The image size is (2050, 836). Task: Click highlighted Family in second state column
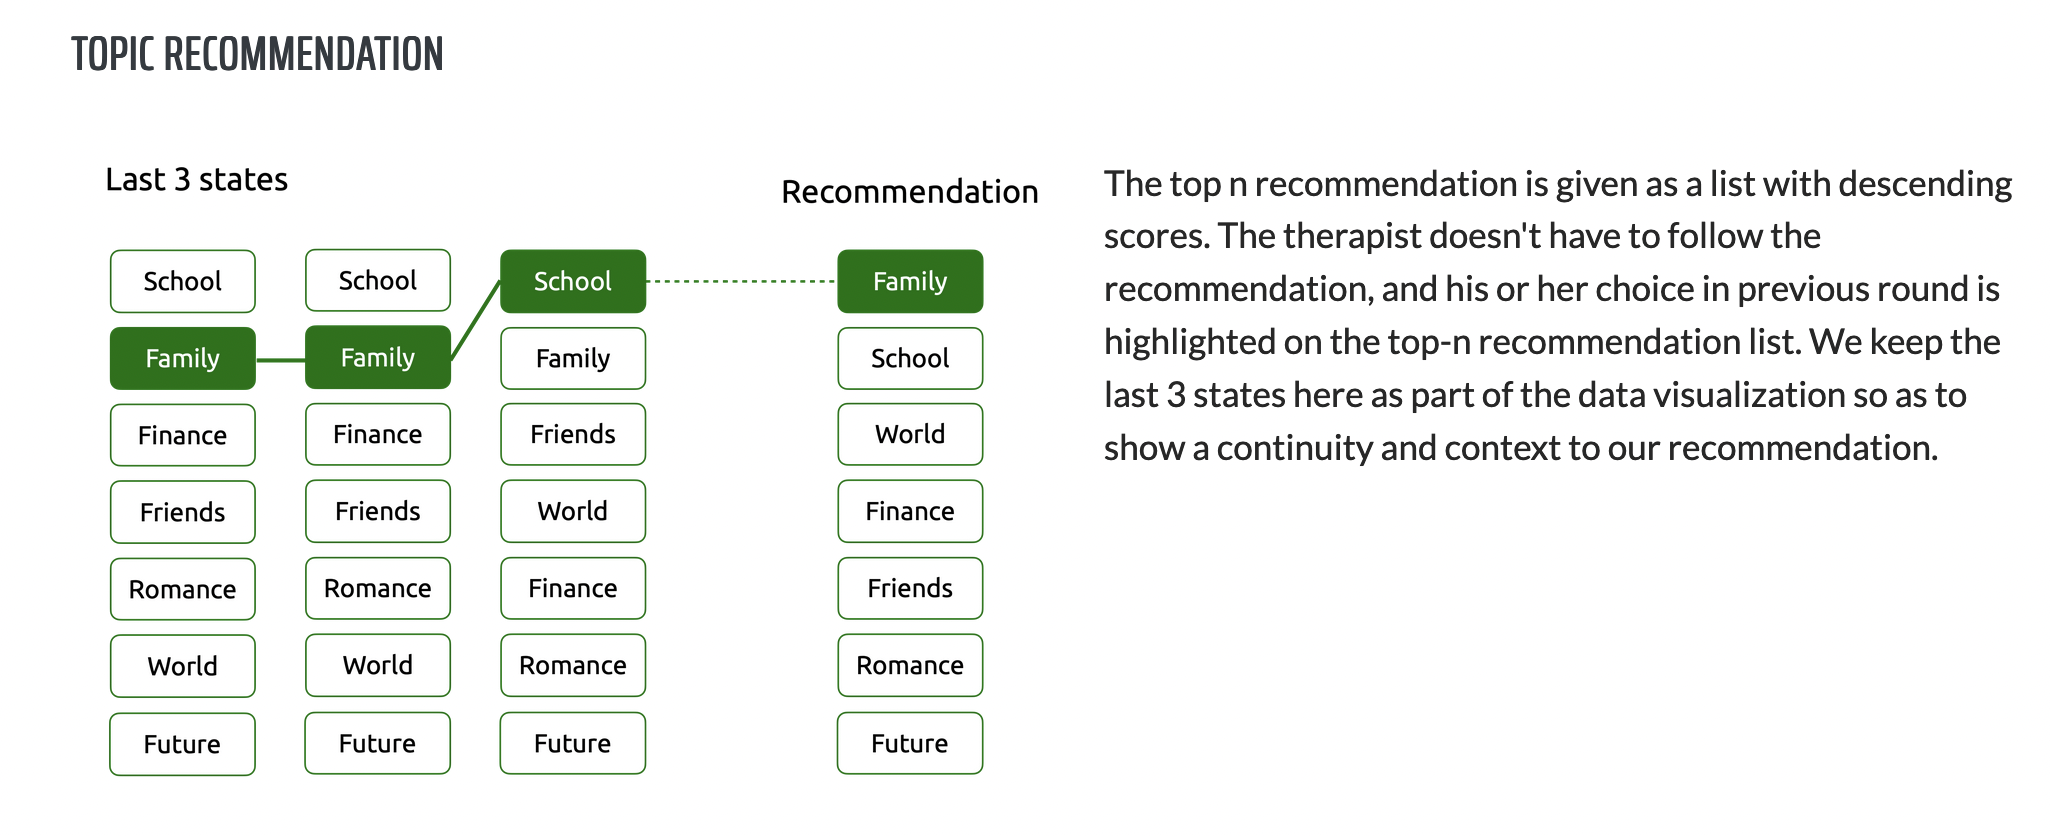(378, 357)
